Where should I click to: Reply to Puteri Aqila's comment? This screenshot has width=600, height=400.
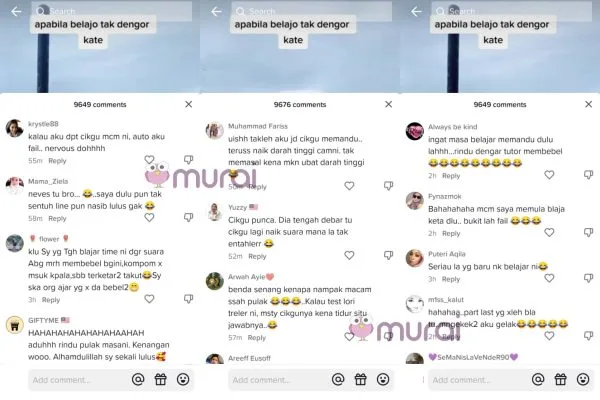(451, 279)
